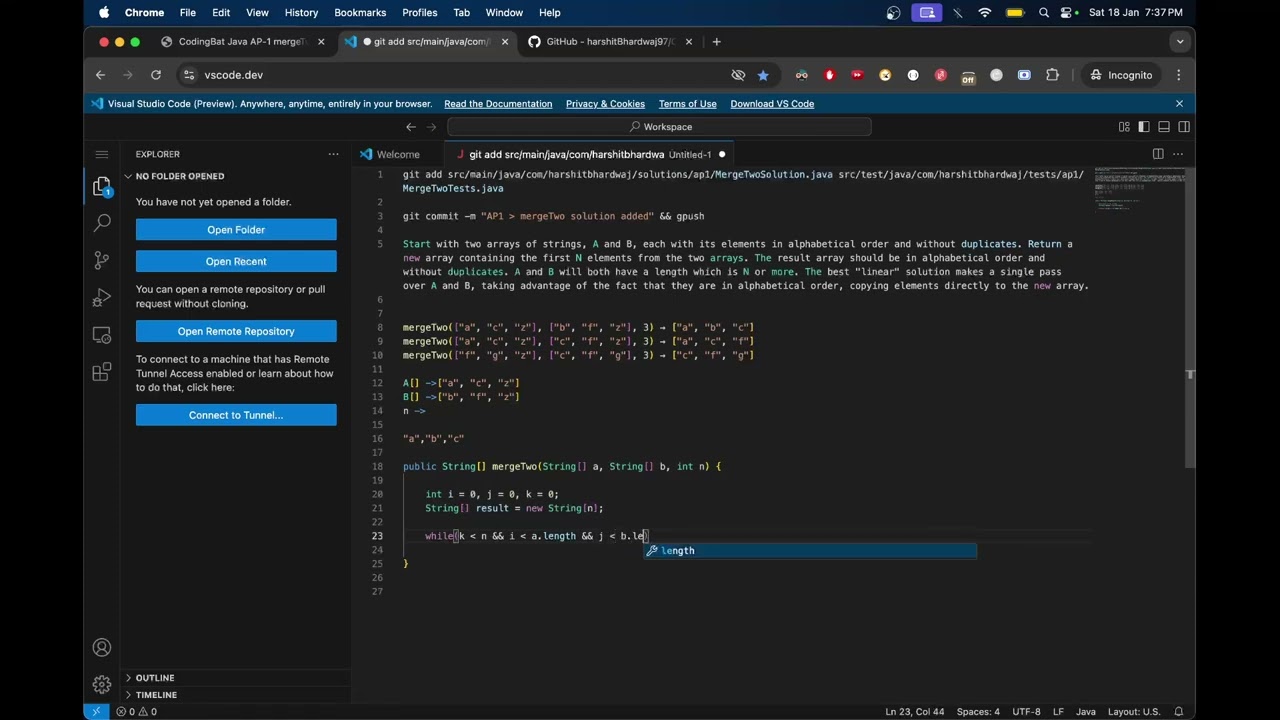
Task: Switch to the Welcome editor tab
Action: tap(397, 154)
